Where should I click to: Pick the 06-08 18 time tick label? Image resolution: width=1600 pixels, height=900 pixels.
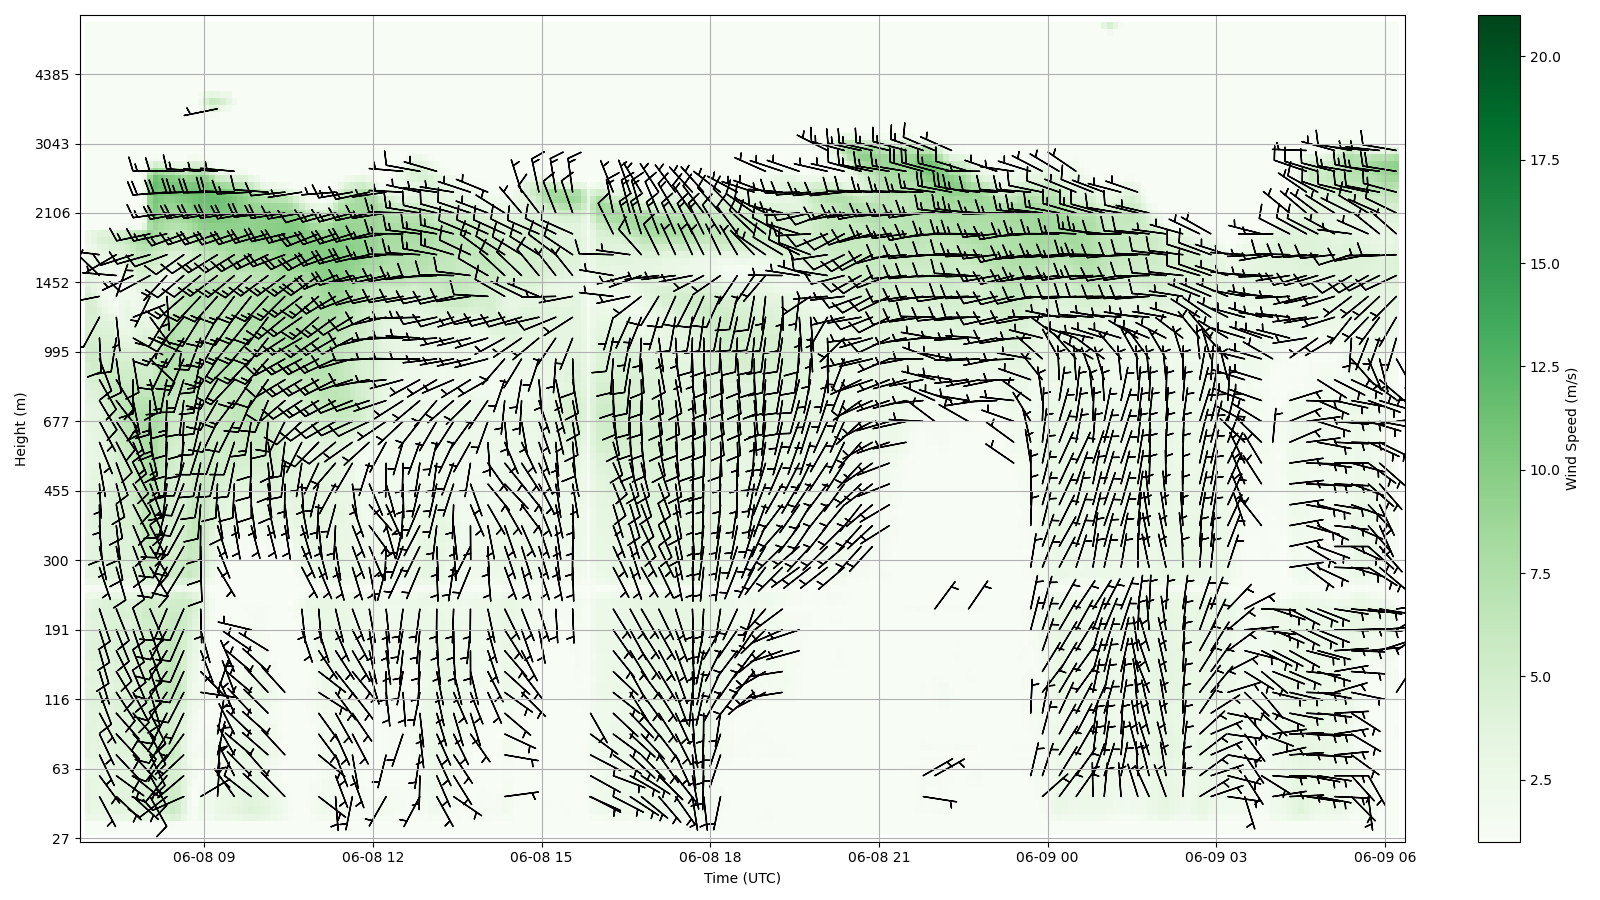pyautogui.click(x=711, y=857)
